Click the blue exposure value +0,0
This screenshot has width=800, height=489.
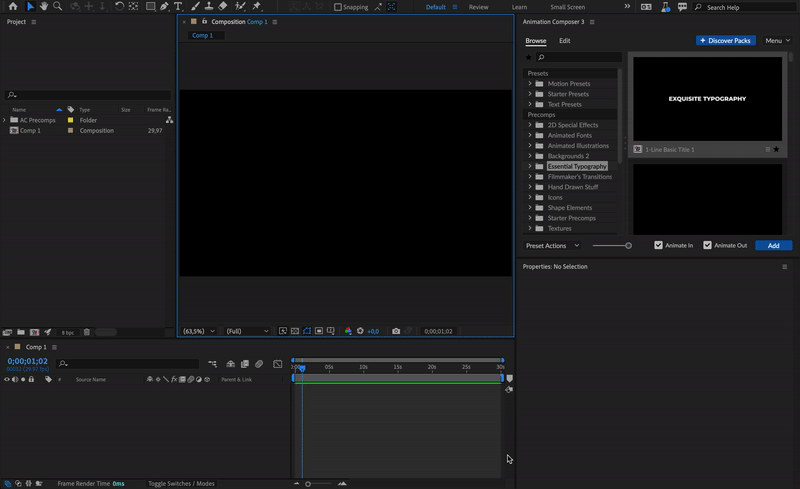[373, 331]
